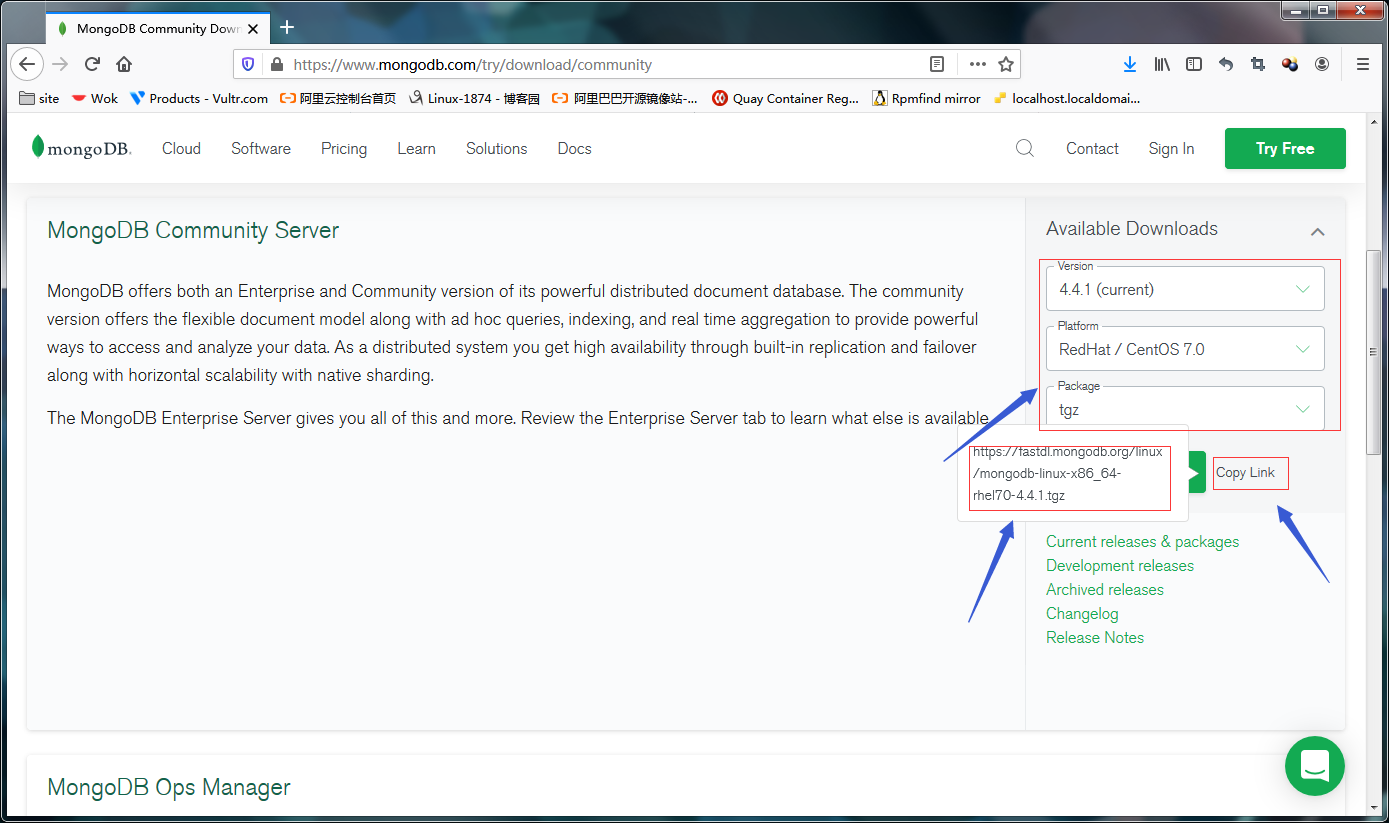Click the Sign In link
Screen dimensions: 1389x823
click(x=1171, y=148)
